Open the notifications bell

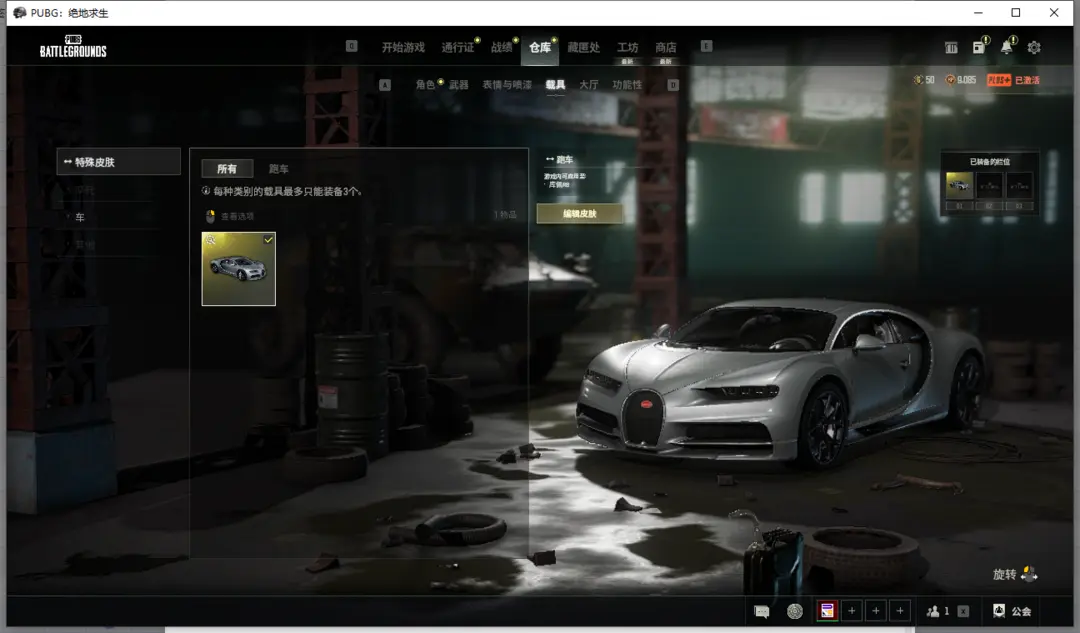point(1006,47)
